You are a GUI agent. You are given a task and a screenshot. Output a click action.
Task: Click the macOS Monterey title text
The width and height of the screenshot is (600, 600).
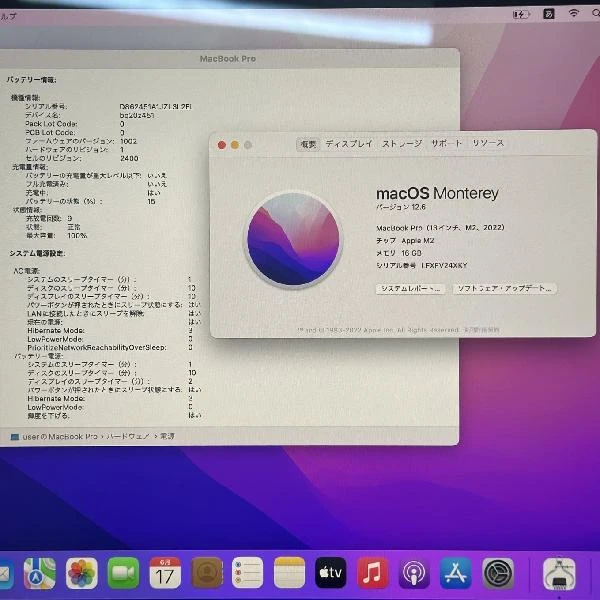437,193
